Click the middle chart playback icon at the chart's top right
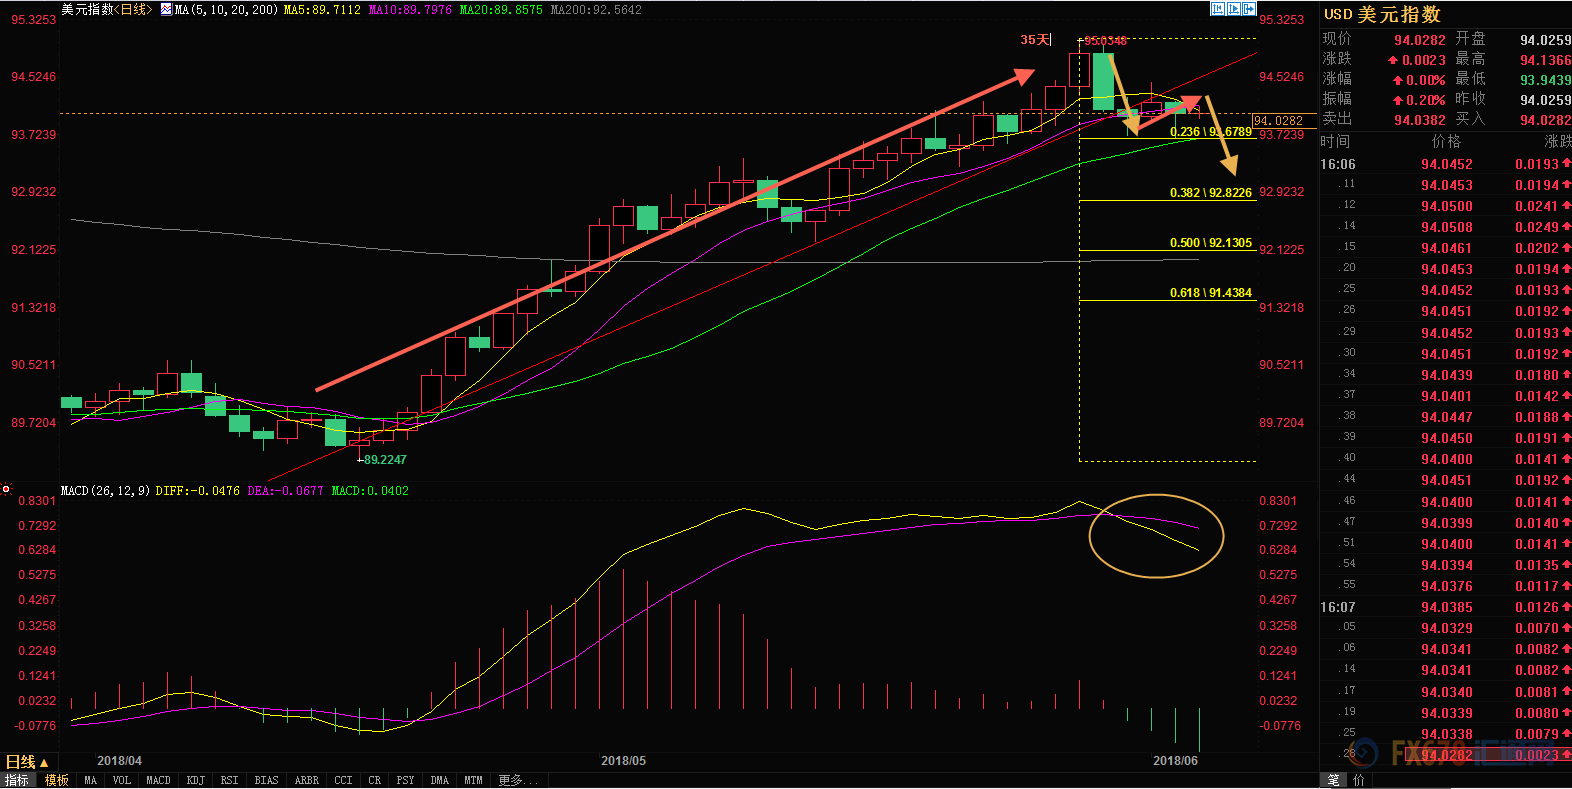 click(1233, 8)
